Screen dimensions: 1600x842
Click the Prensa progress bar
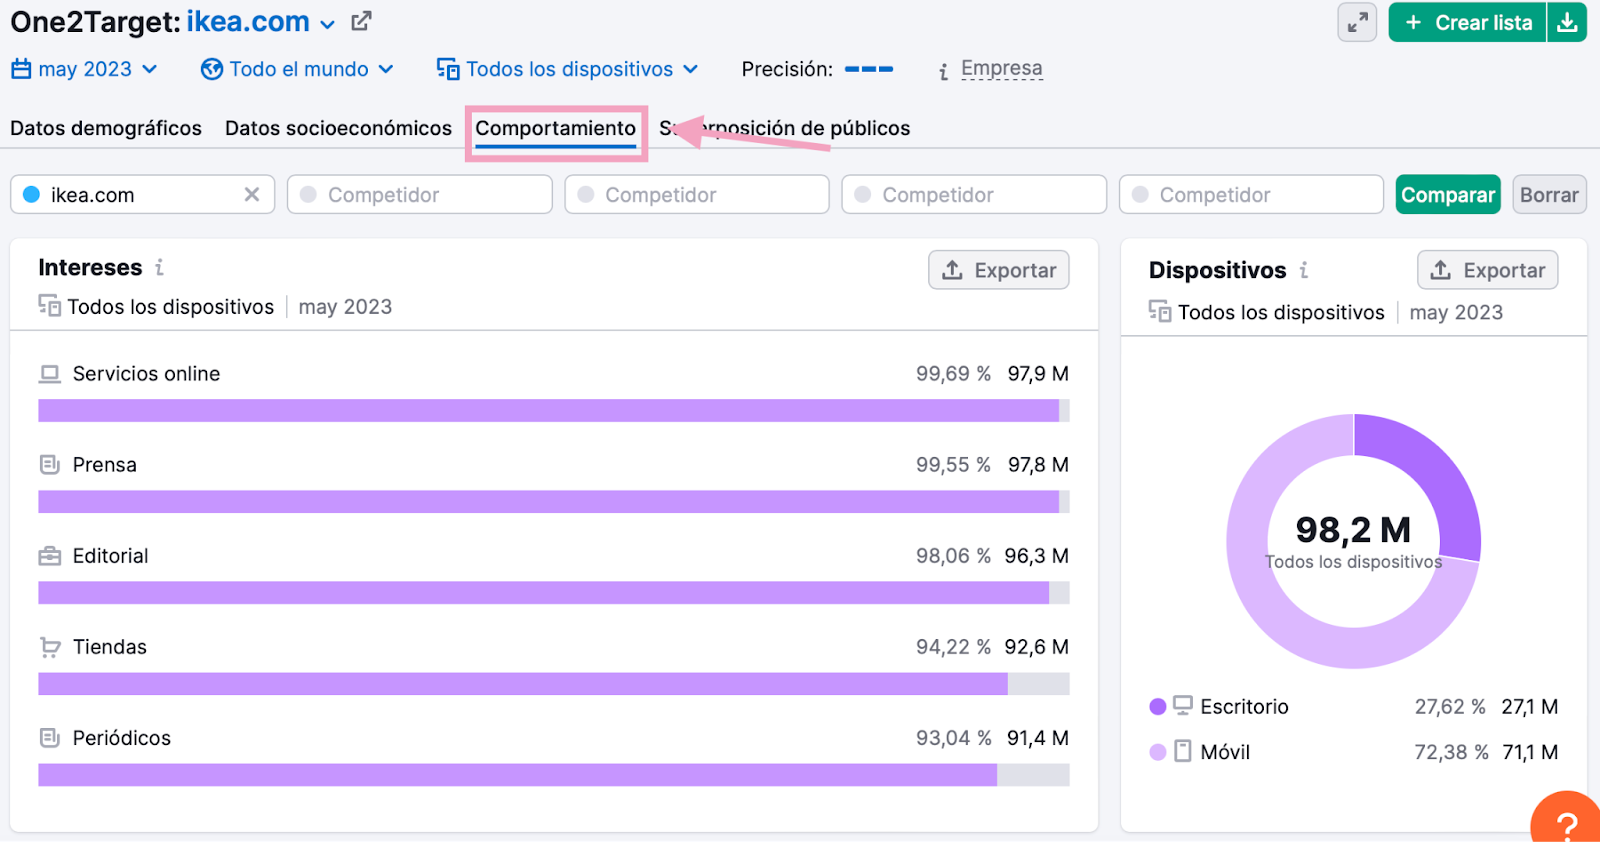tap(554, 501)
